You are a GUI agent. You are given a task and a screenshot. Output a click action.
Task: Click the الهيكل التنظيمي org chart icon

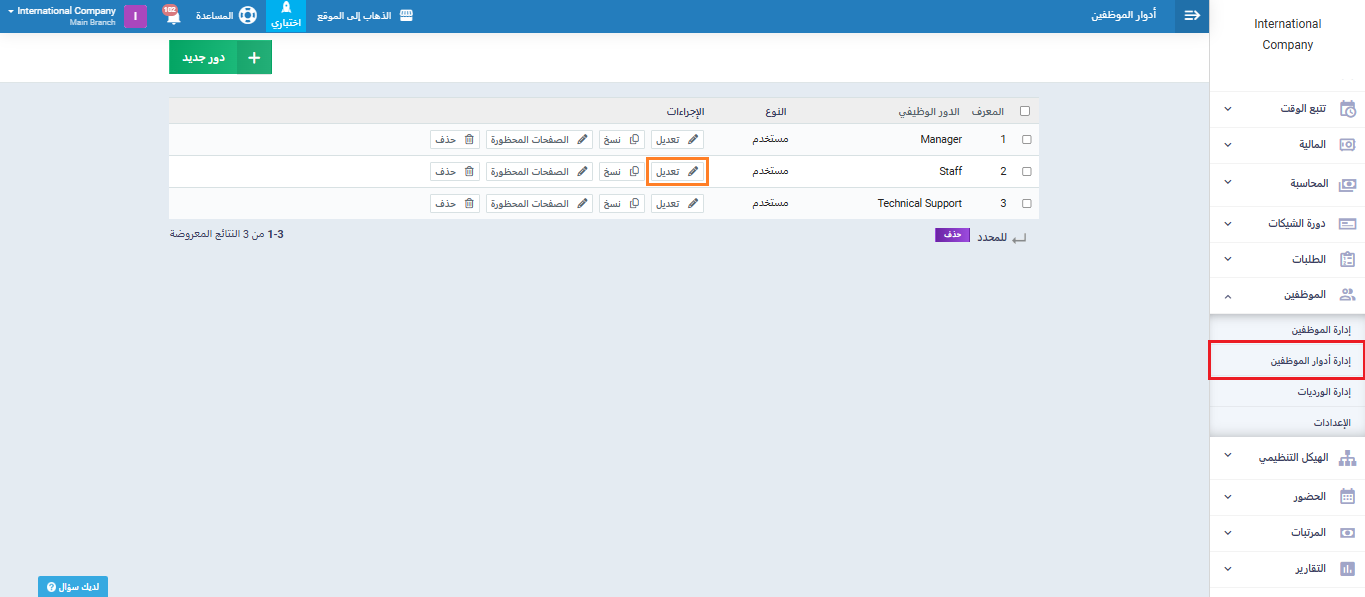1347,458
